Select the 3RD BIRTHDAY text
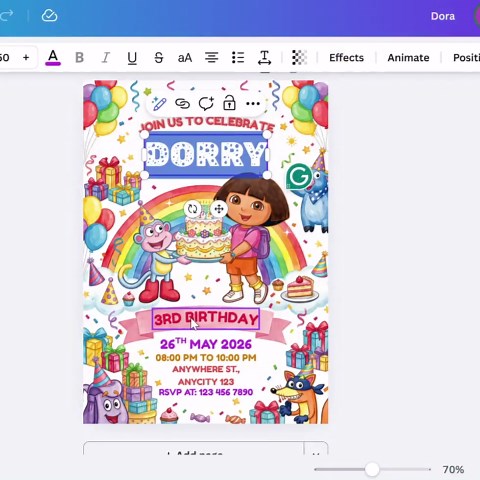Screen dimensions: 480x480 tap(206, 319)
